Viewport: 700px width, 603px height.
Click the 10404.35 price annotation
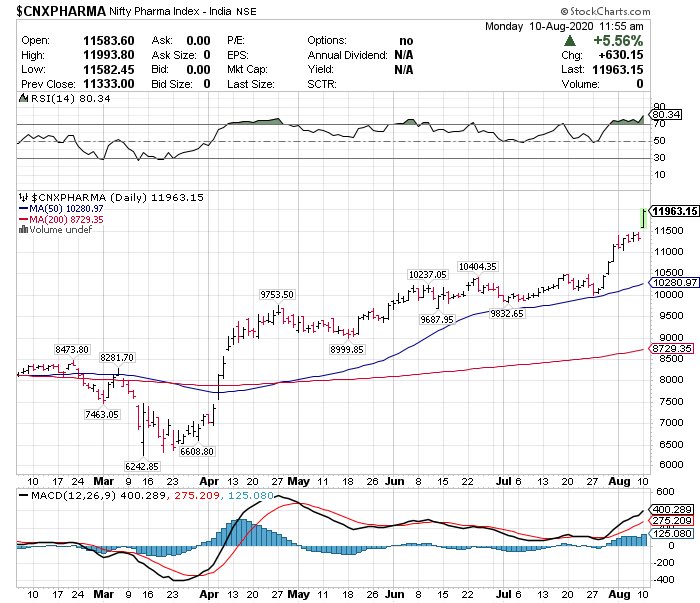478,266
